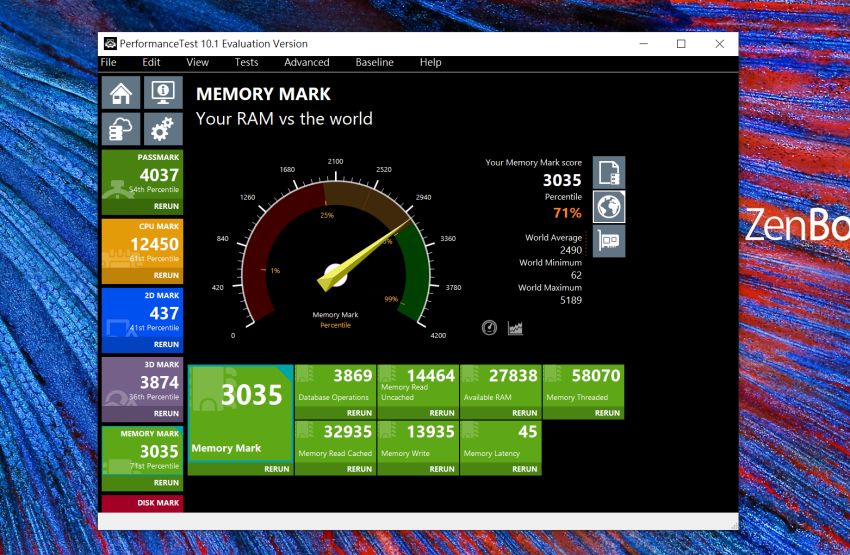Click the memory hardware card icon
Image resolution: width=850 pixels, height=555 pixels.
point(609,241)
